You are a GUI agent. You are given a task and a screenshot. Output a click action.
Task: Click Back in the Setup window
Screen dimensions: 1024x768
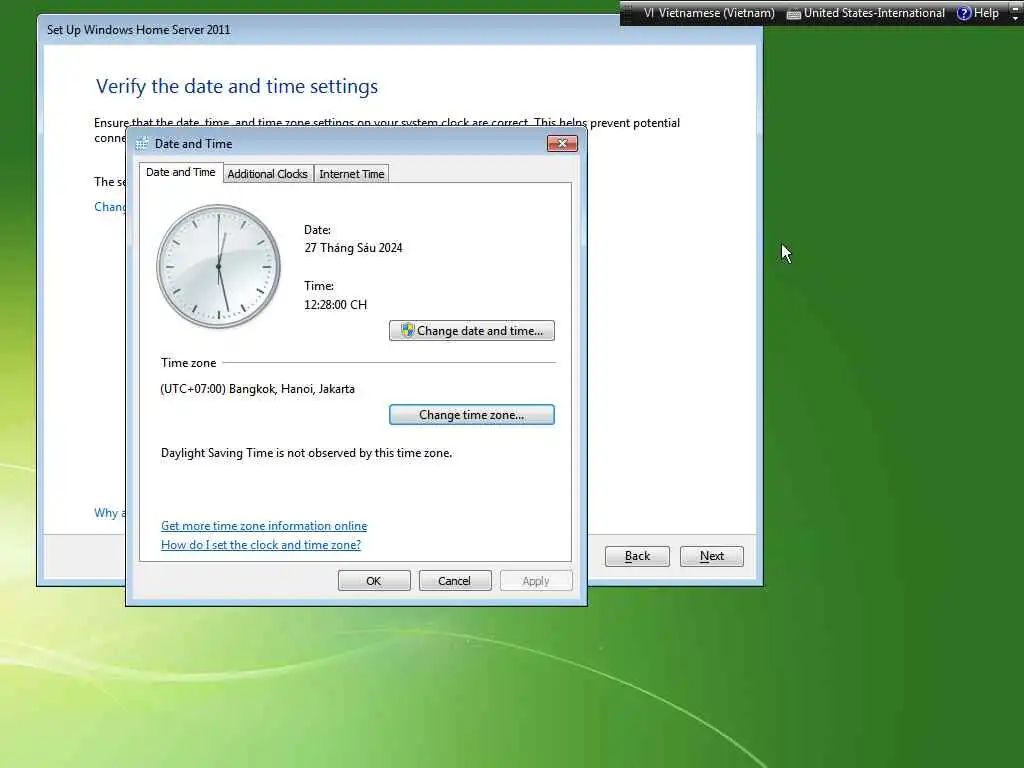point(637,556)
